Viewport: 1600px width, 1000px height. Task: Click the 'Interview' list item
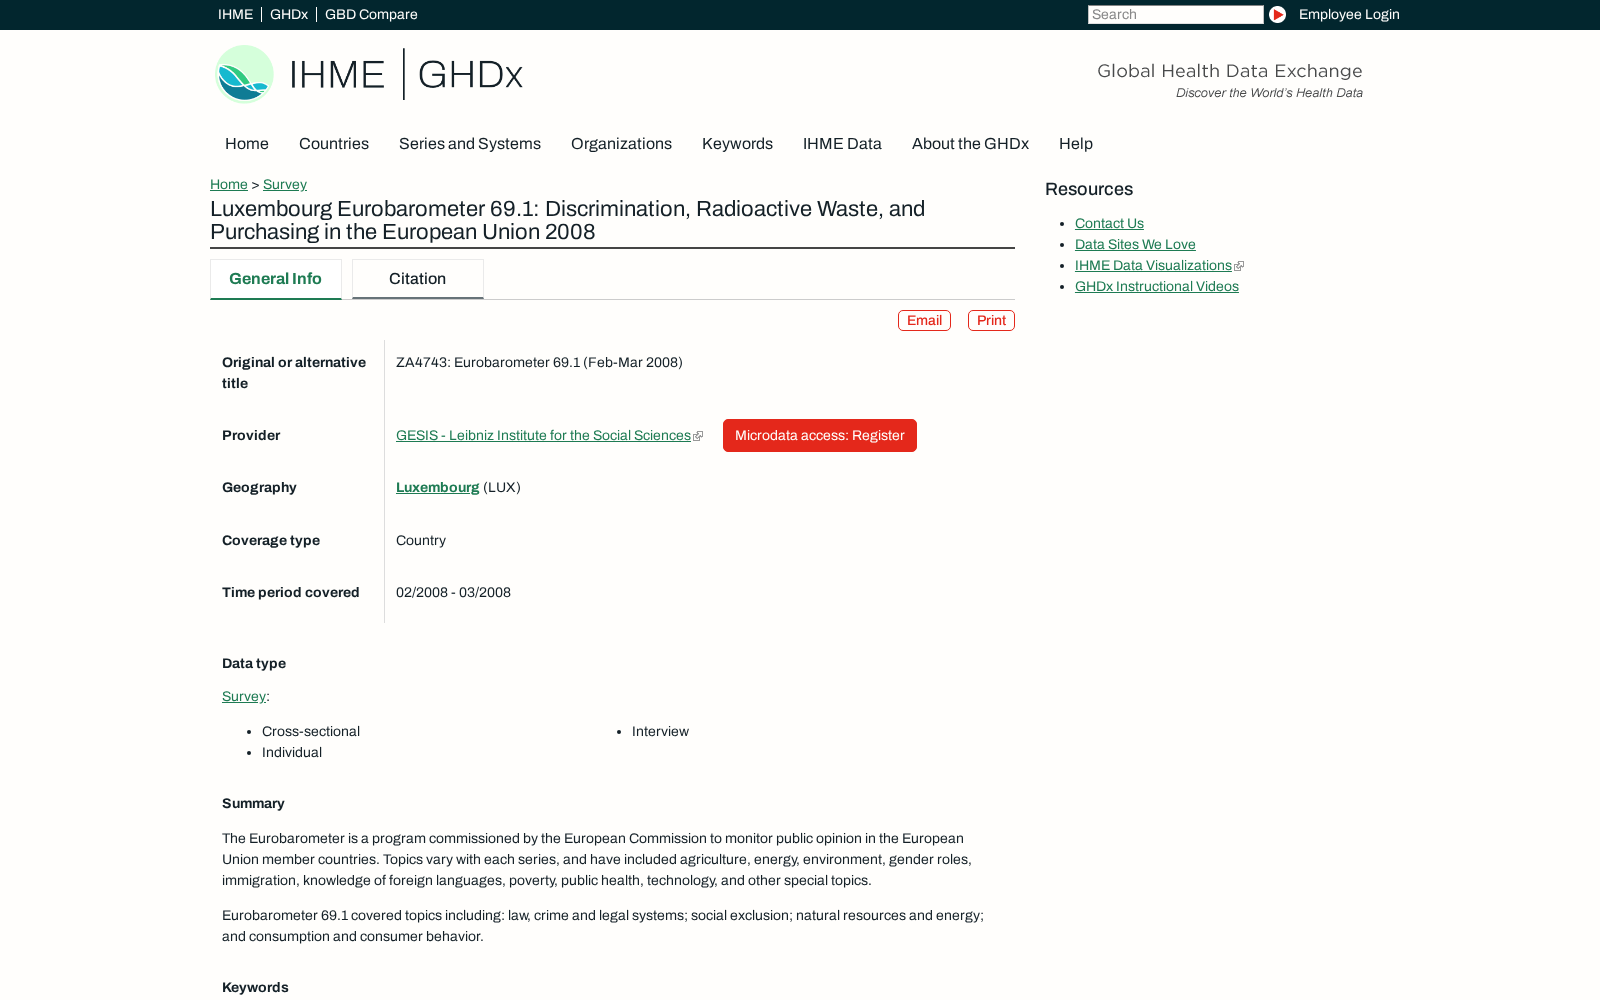point(660,732)
